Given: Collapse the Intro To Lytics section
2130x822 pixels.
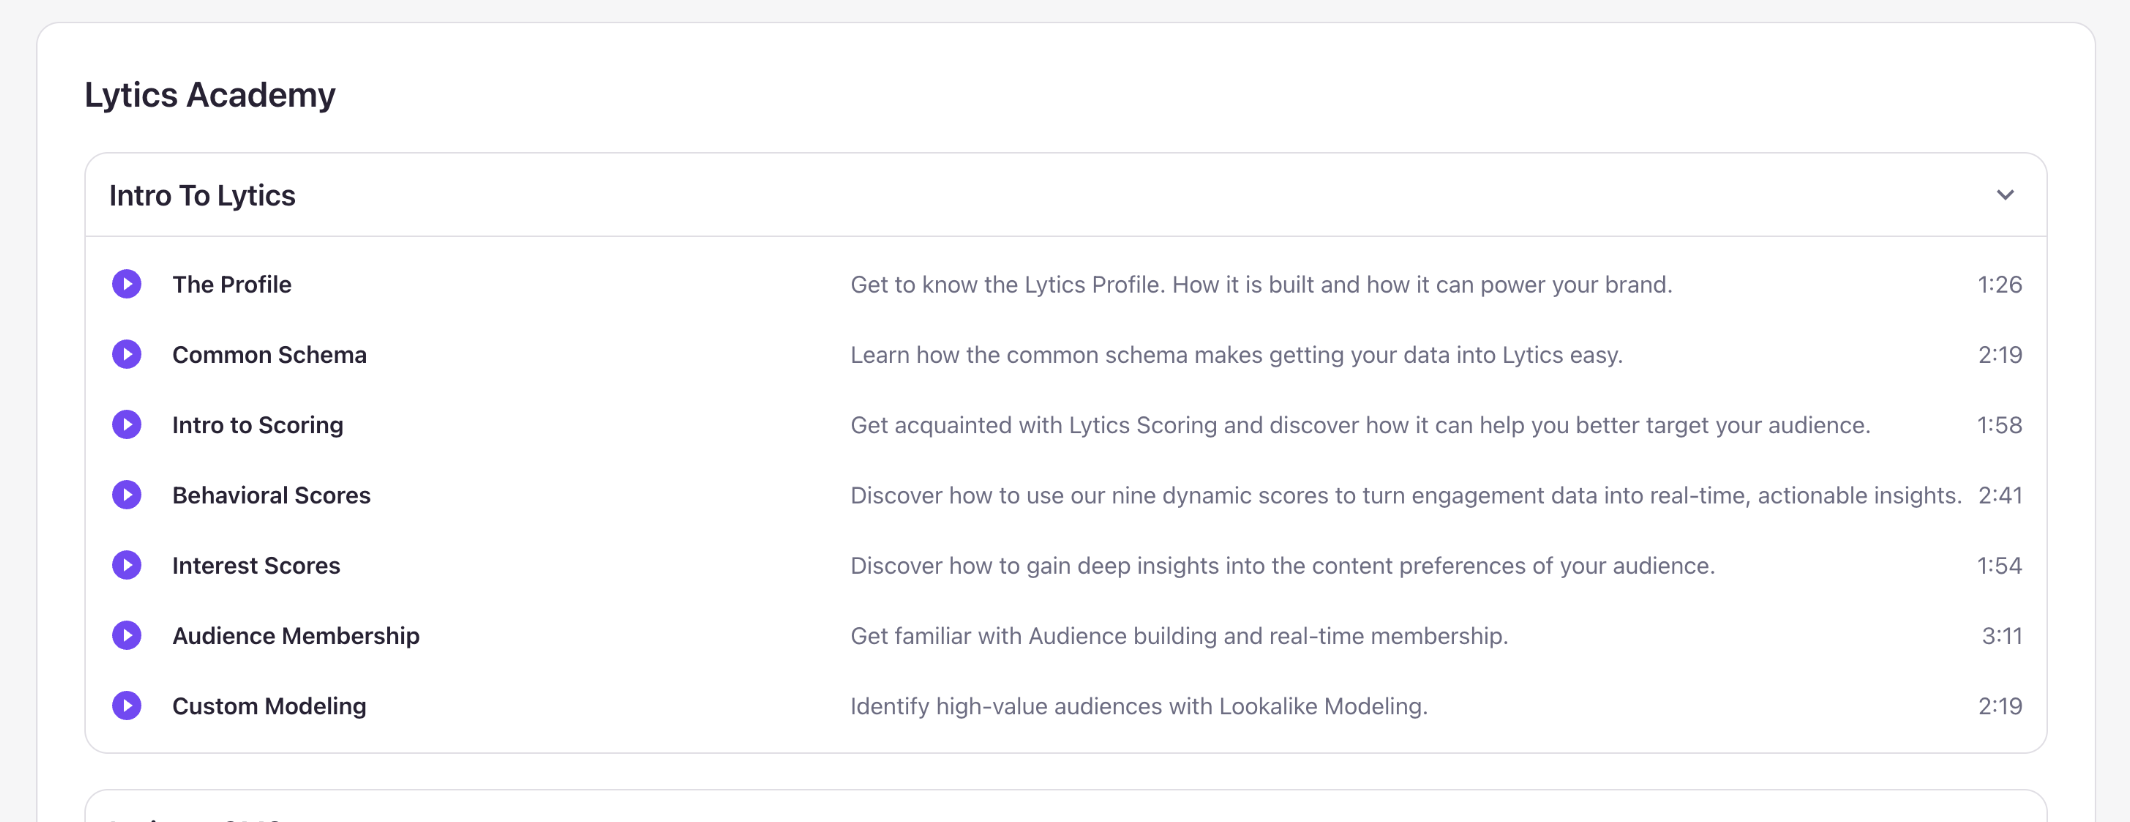Looking at the screenshot, I should pyautogui.click(x=2005, y=195).
